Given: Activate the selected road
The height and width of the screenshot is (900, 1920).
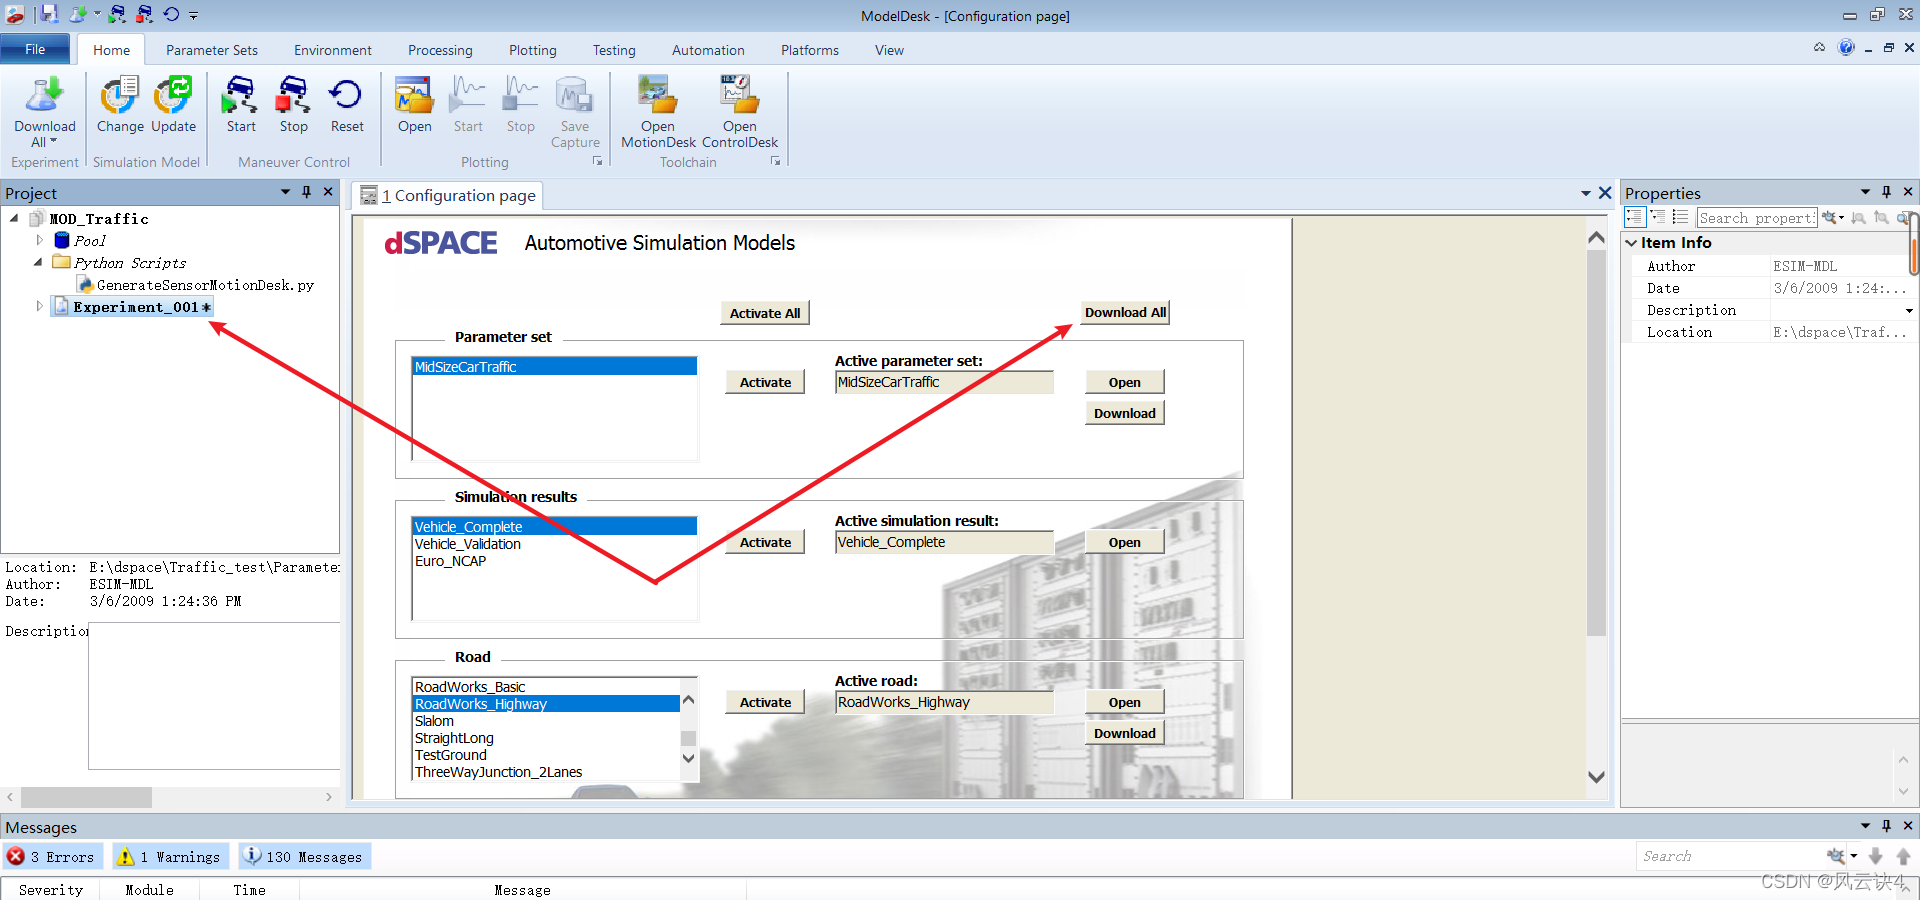Looking at the screenshot, I should click(x=765, y=702).
